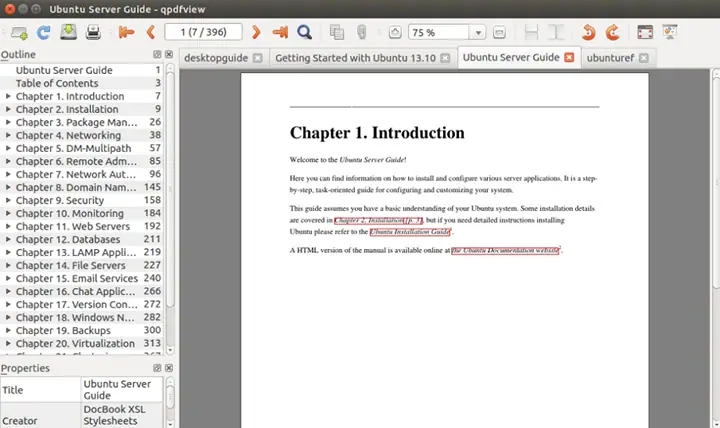The height and width of the screenshot is (428, 720).
Task: Expand Chapter 1. Introduction in outline
Action: click(x=8, y=96)
